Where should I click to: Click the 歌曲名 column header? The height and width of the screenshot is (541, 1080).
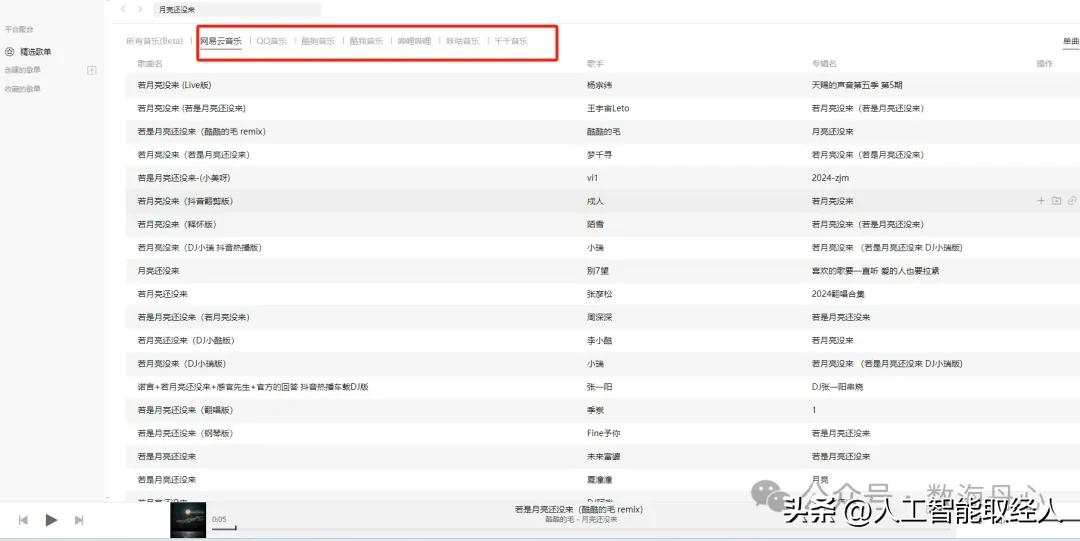[149, 63]
